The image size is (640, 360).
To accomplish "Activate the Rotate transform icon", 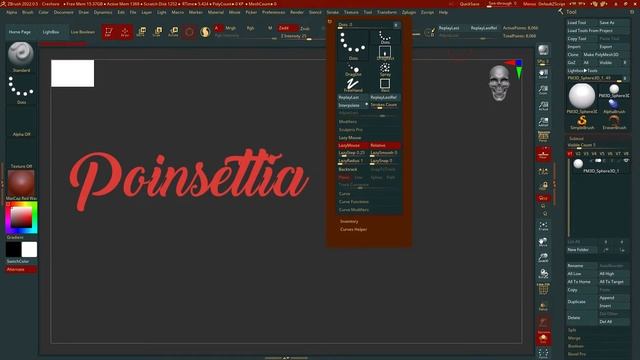I will 173,31.
